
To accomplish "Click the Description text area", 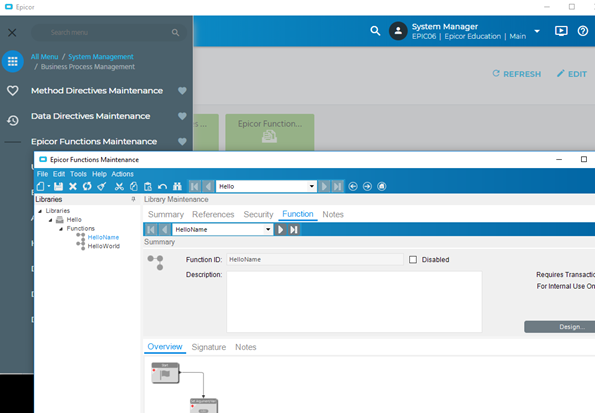I will pos(354,302).
